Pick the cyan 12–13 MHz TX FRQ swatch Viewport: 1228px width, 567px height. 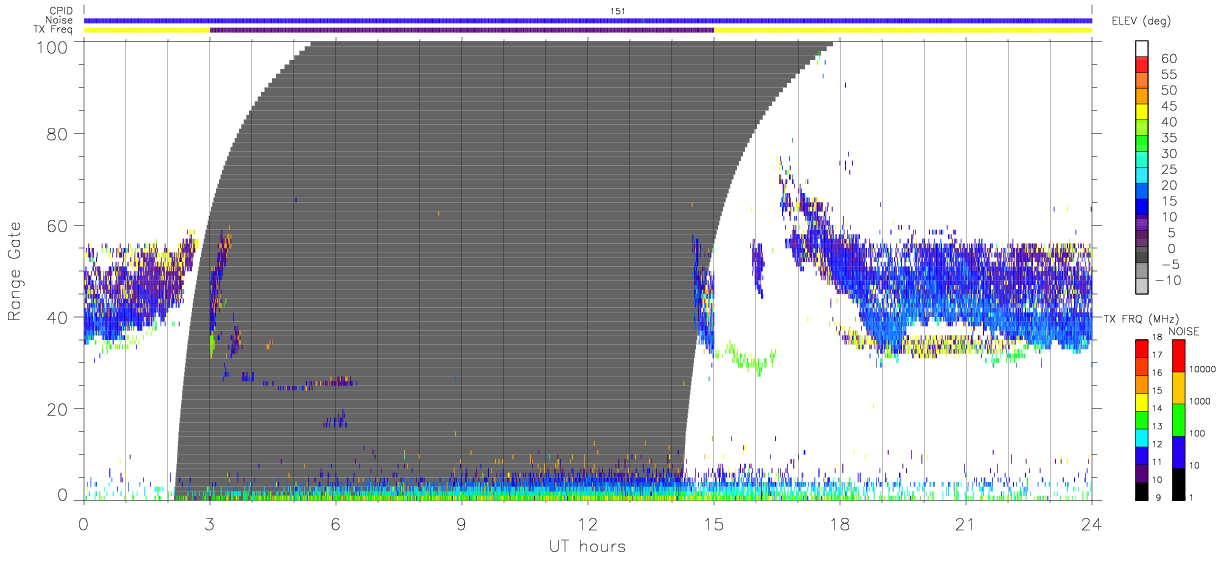coord(1143,437)
